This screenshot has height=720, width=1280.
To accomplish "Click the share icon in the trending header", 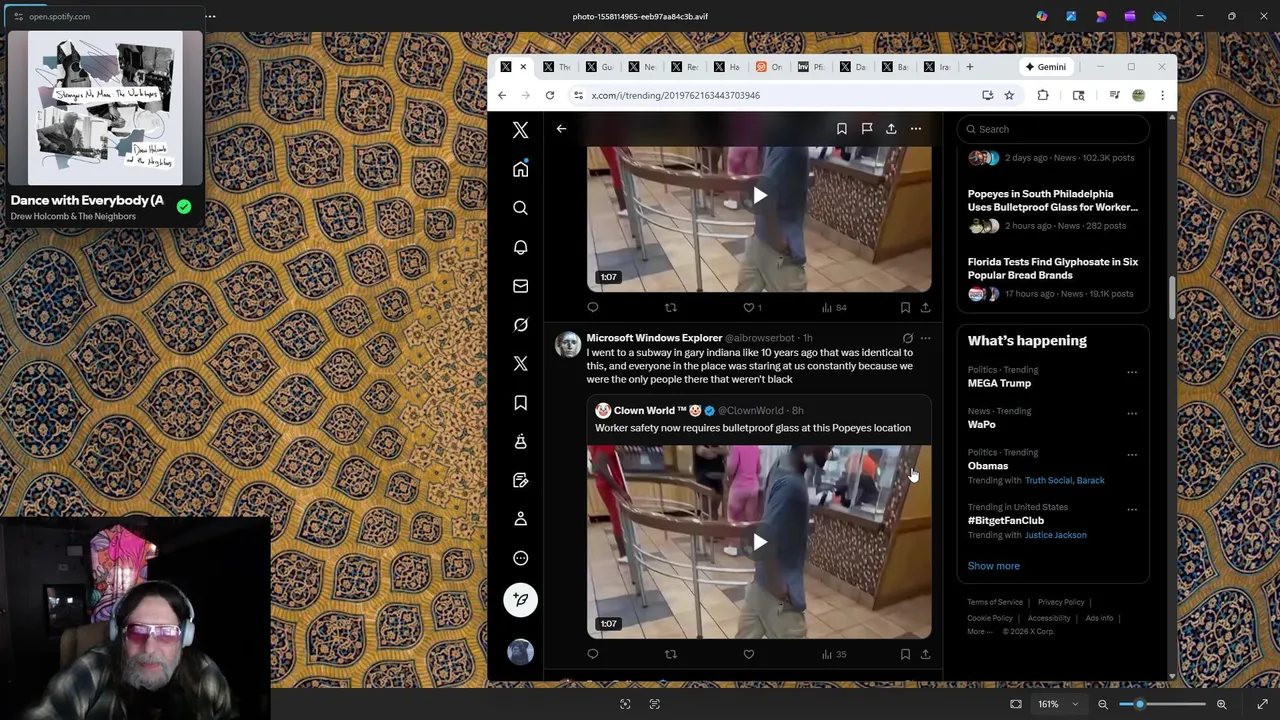I will [891, 129].
